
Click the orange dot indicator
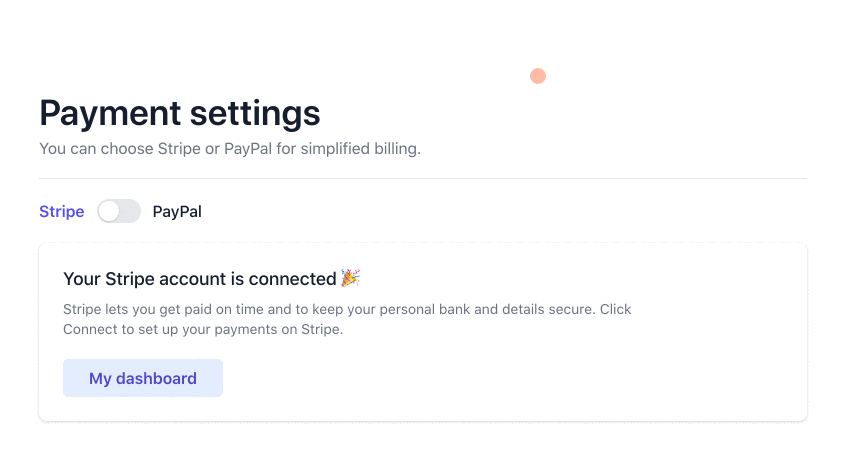pos(538,76)
